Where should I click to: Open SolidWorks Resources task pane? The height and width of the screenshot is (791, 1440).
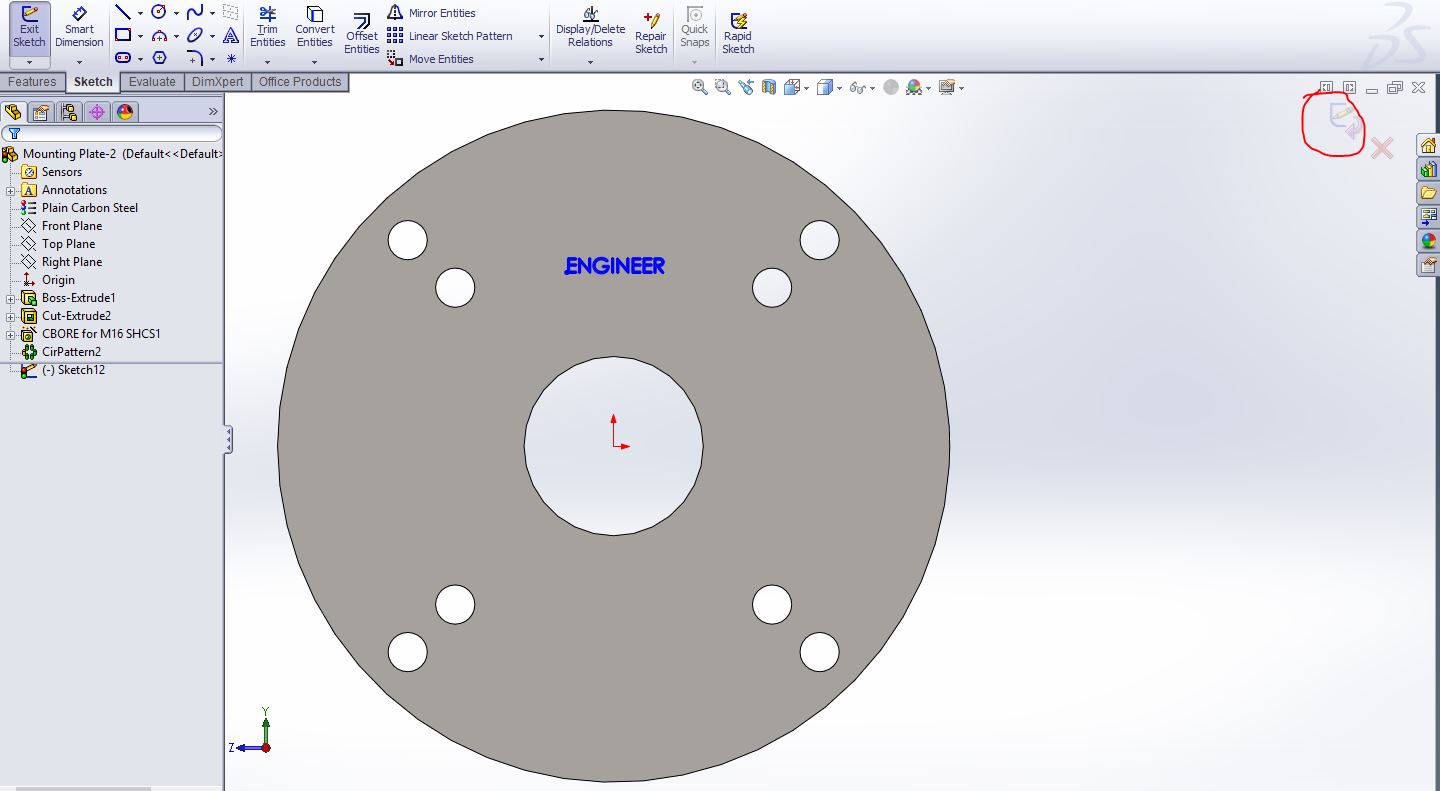1428,146
